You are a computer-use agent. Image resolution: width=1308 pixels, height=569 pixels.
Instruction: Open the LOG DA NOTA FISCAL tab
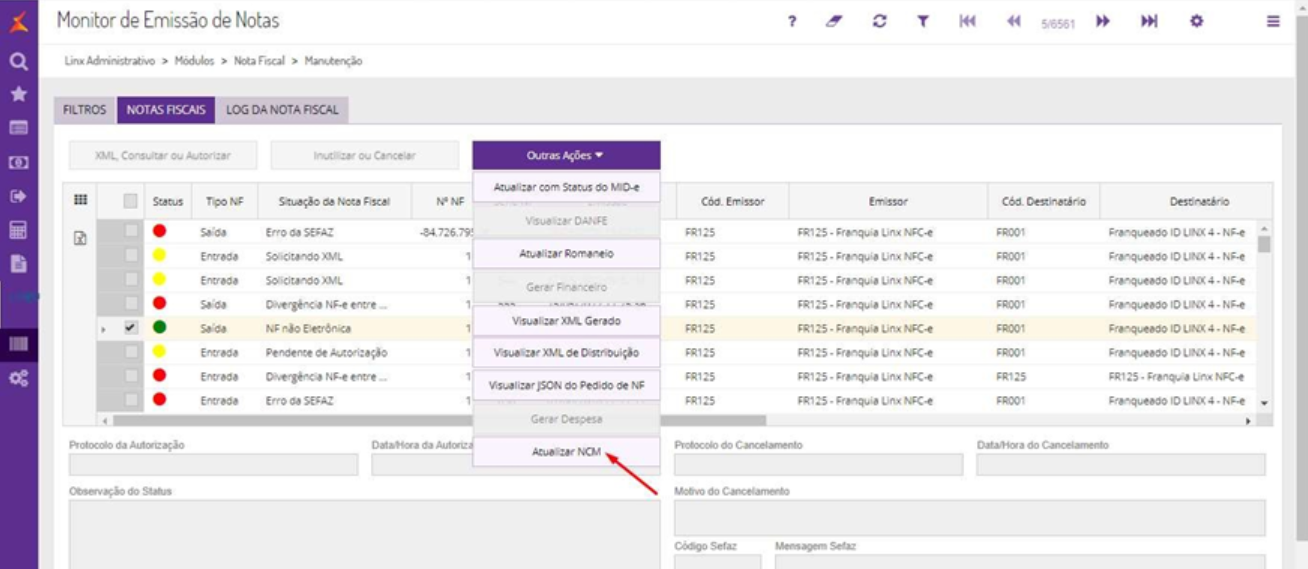tap(282, 110)
